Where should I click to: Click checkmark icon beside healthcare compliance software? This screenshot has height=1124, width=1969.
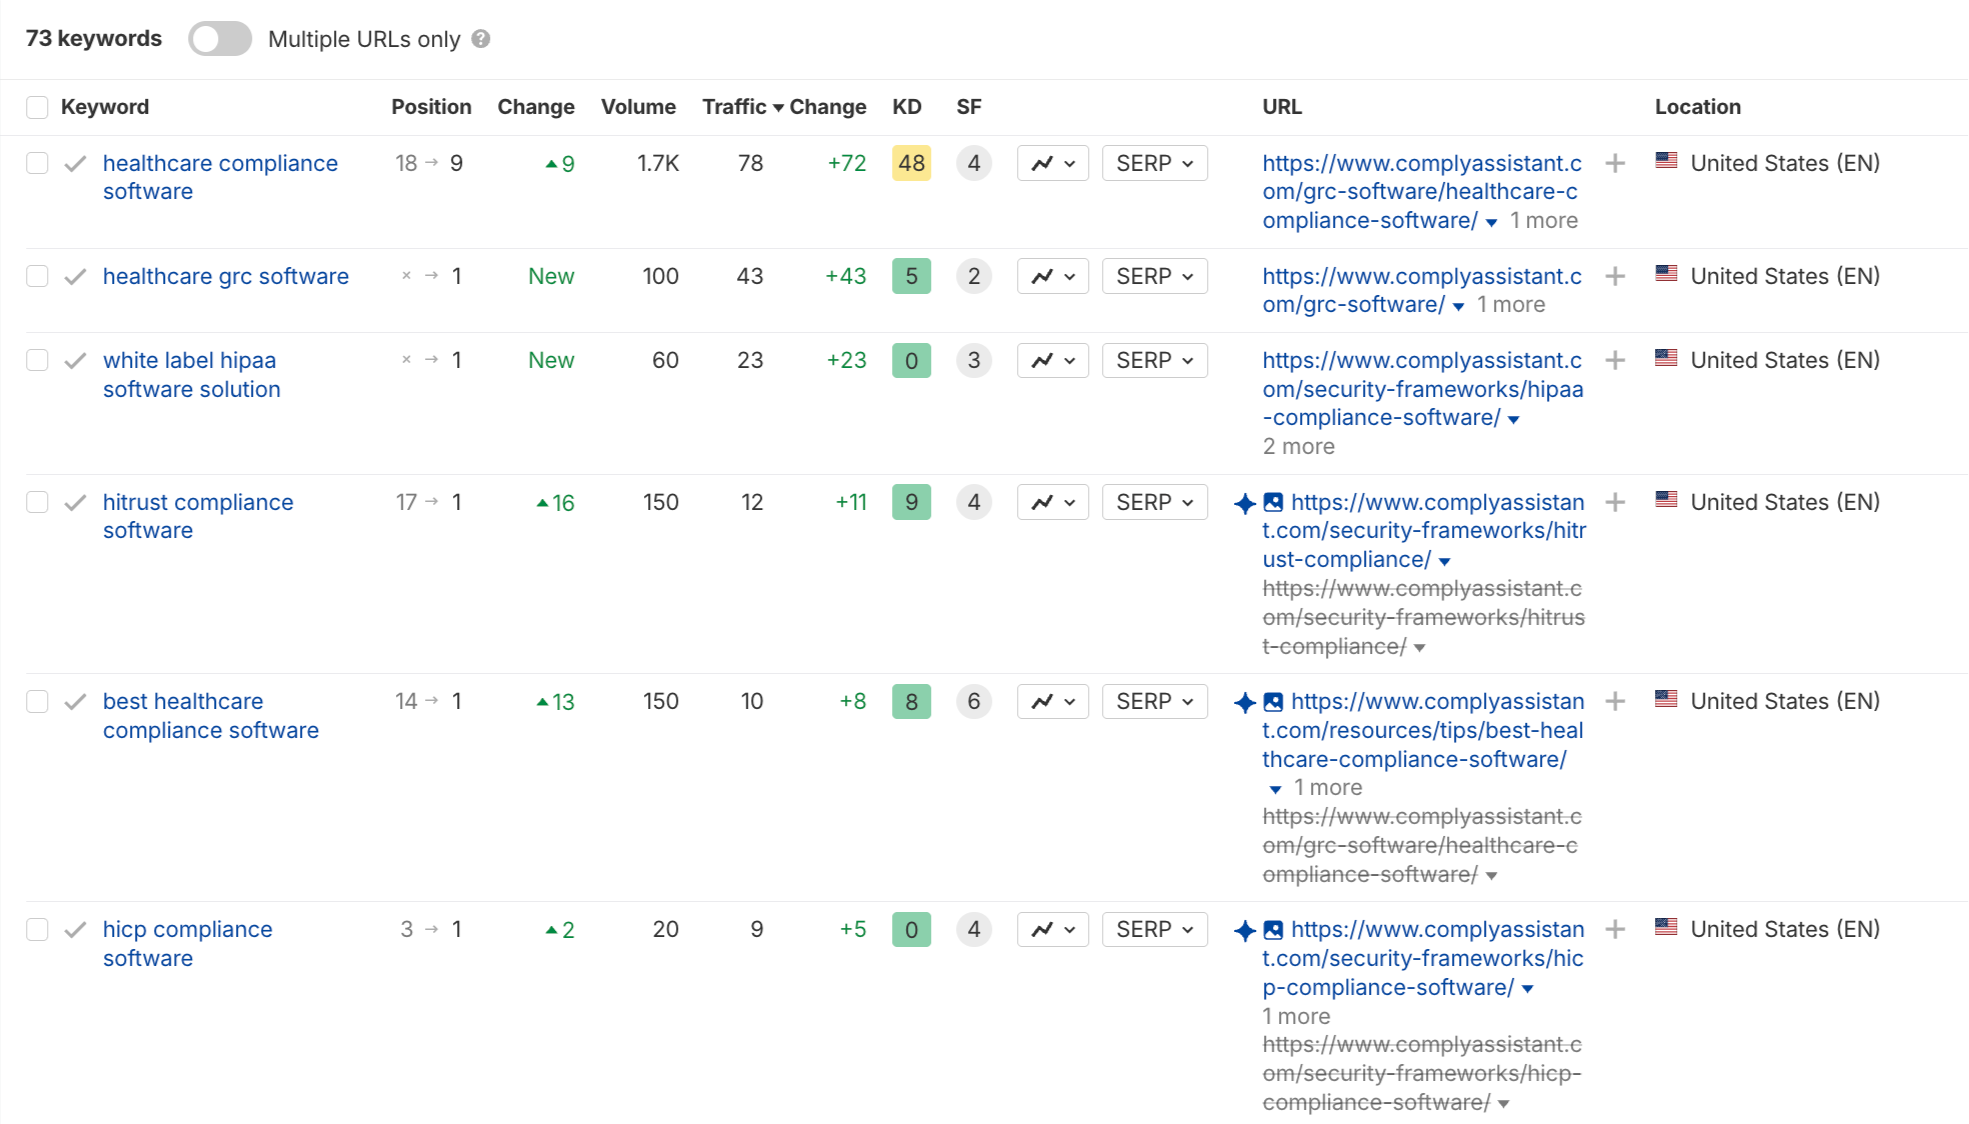(75, 163)
